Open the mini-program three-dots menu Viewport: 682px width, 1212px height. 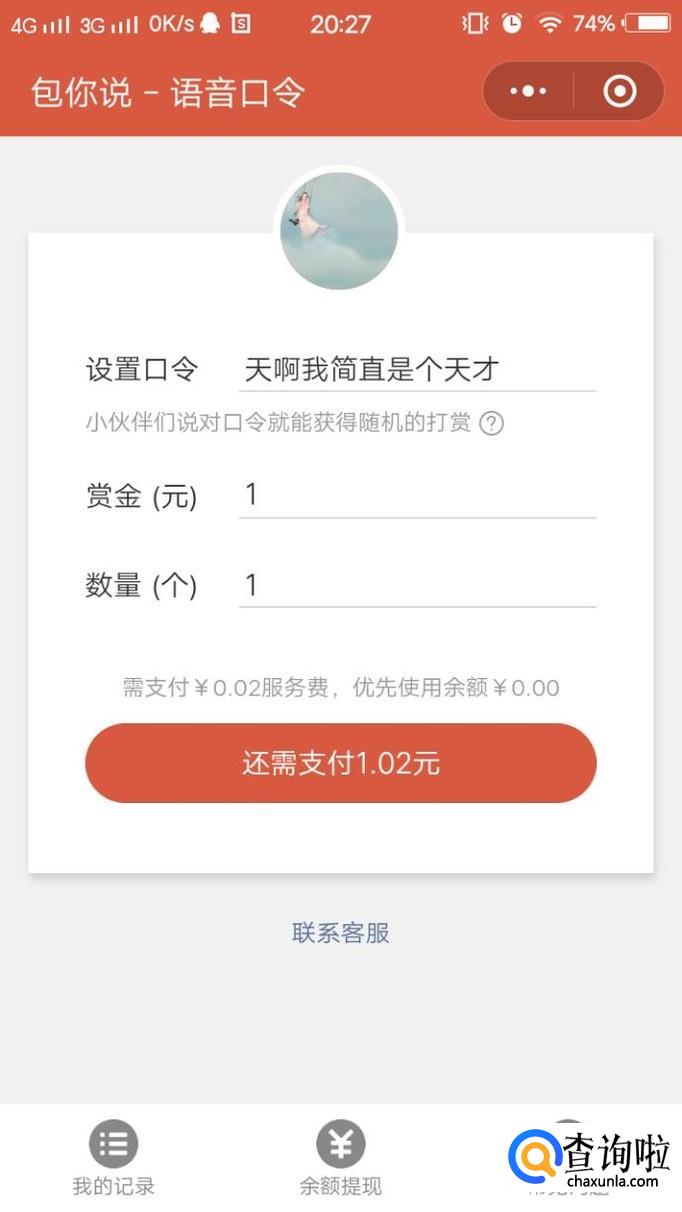click(528, 92)
